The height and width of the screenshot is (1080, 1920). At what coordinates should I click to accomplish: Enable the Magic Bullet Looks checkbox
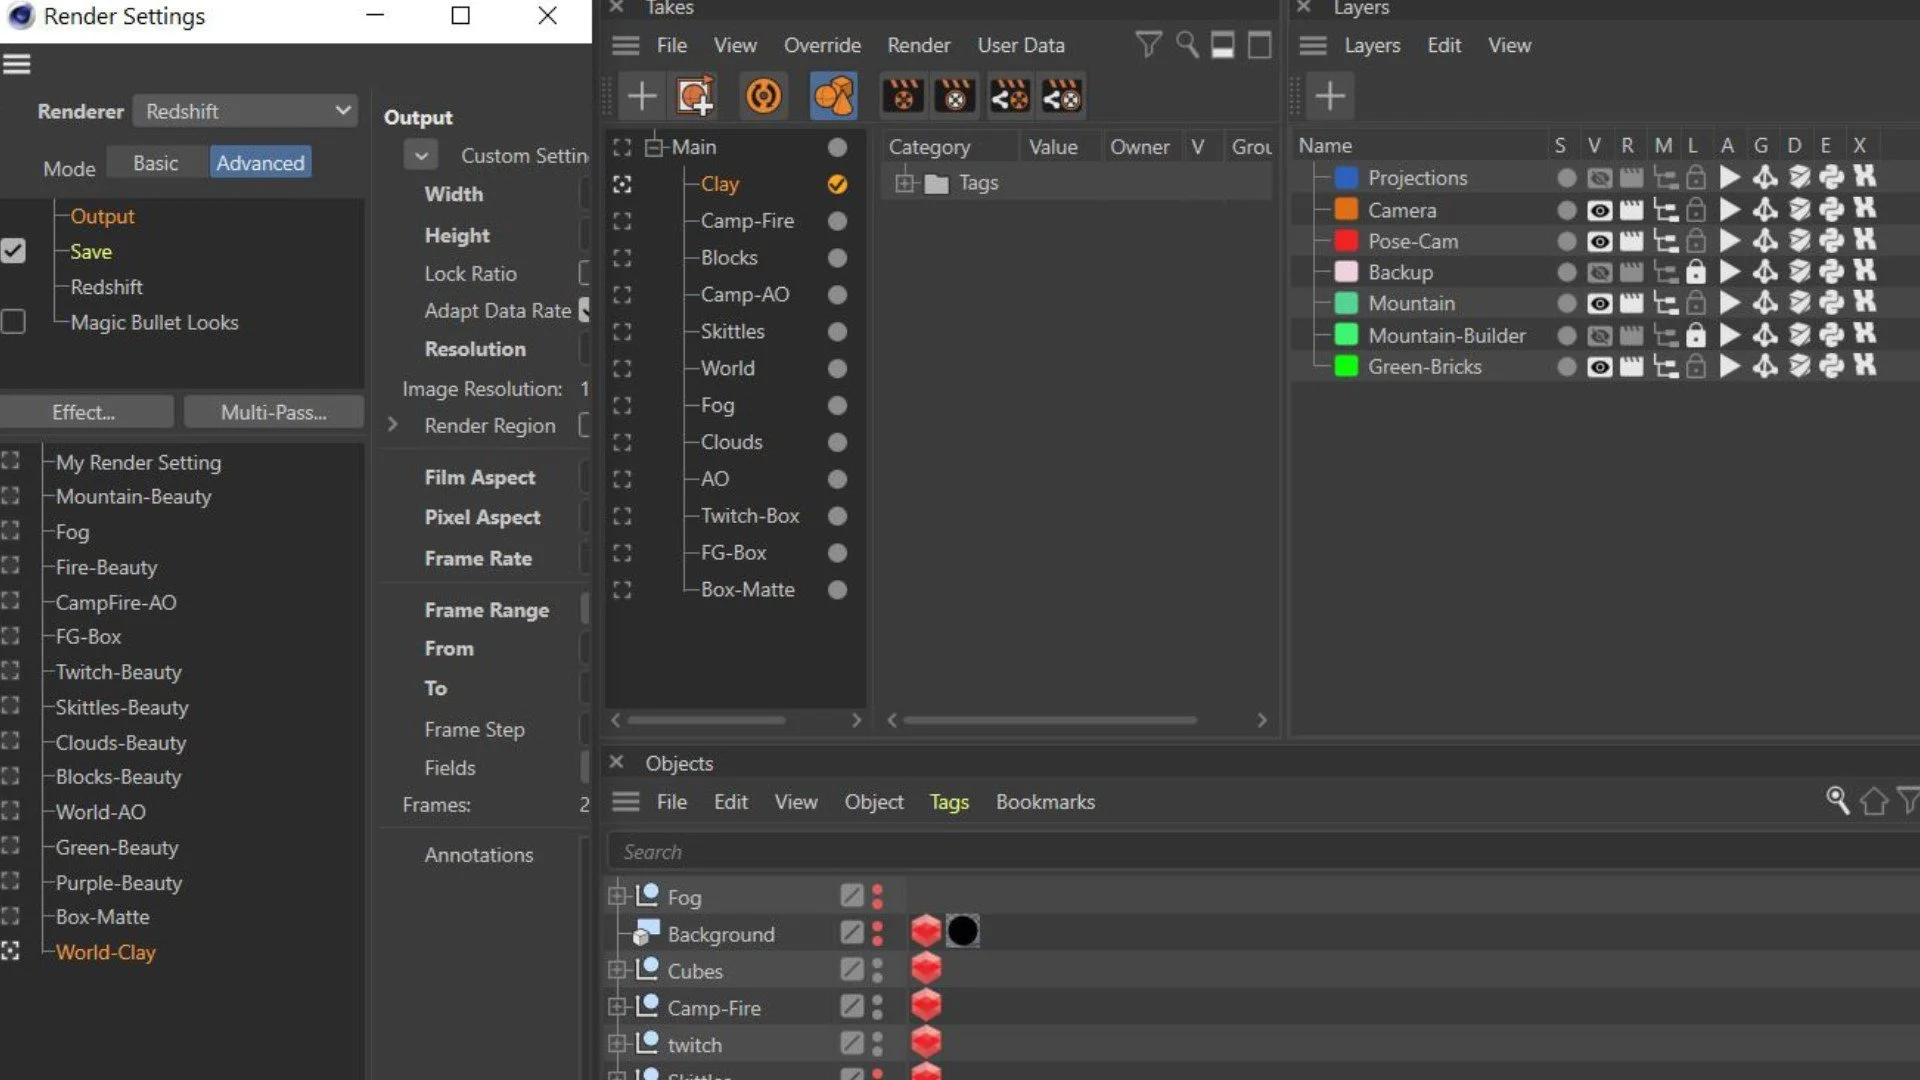click(x=14, y=322)
